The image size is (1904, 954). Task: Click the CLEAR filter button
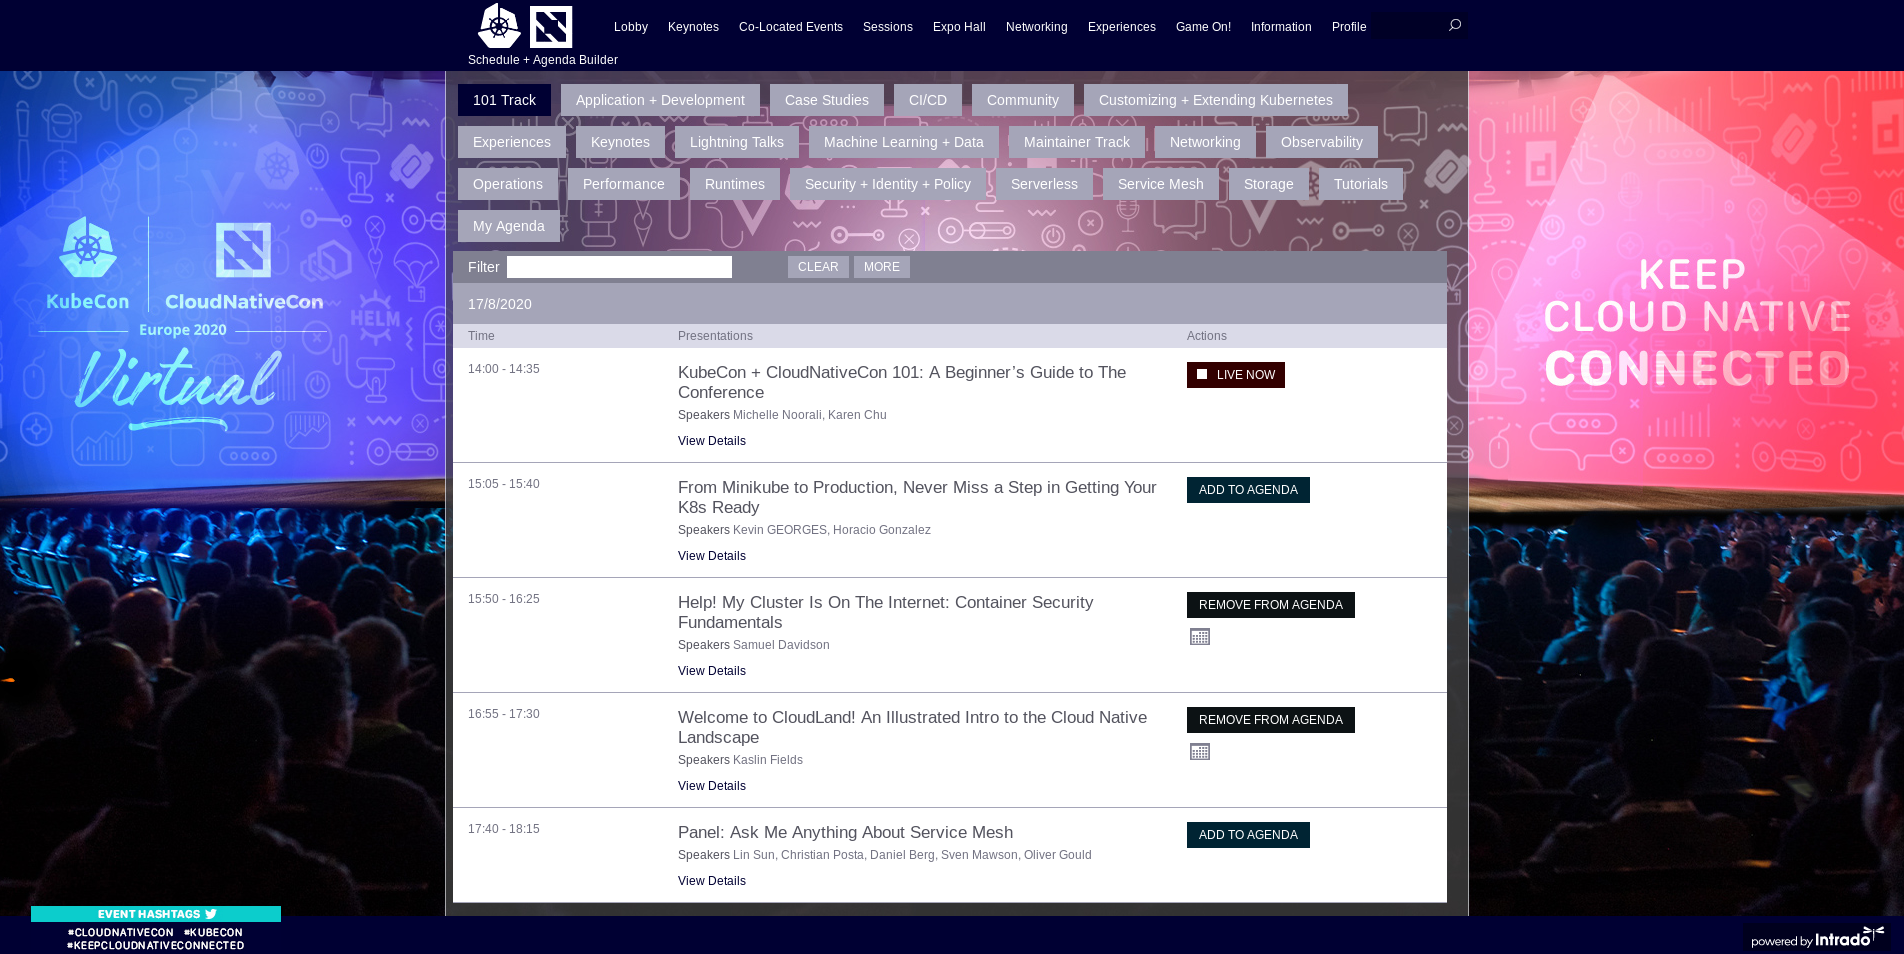coord(818,267)
